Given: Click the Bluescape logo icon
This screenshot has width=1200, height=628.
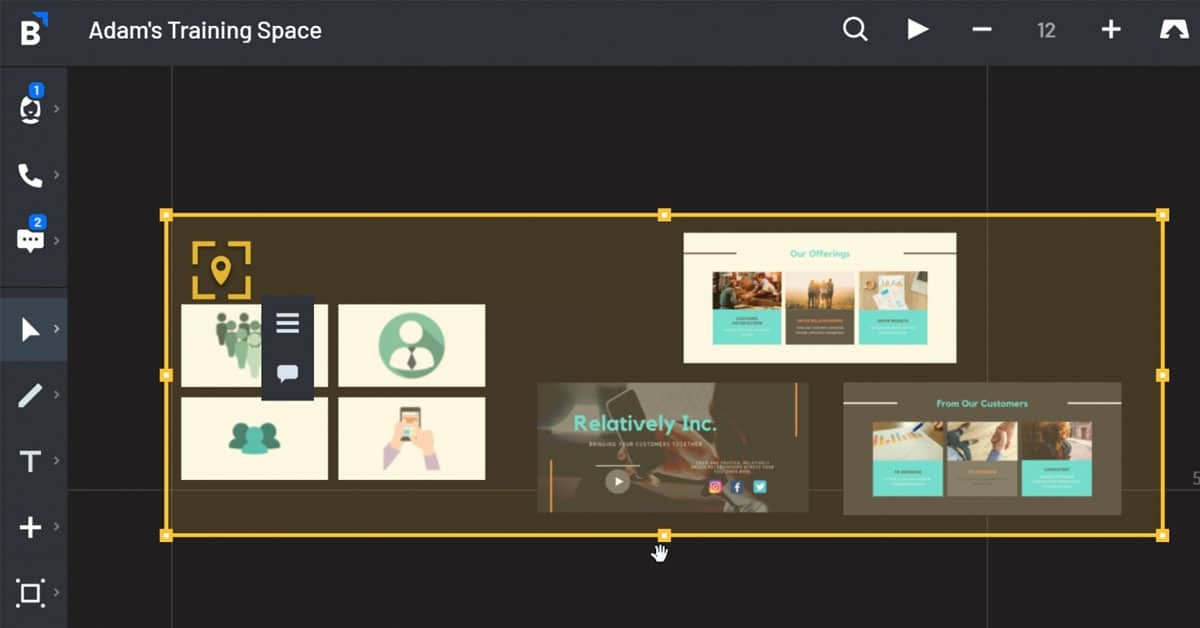Looking at the screenshot, I should pos(34,30).
